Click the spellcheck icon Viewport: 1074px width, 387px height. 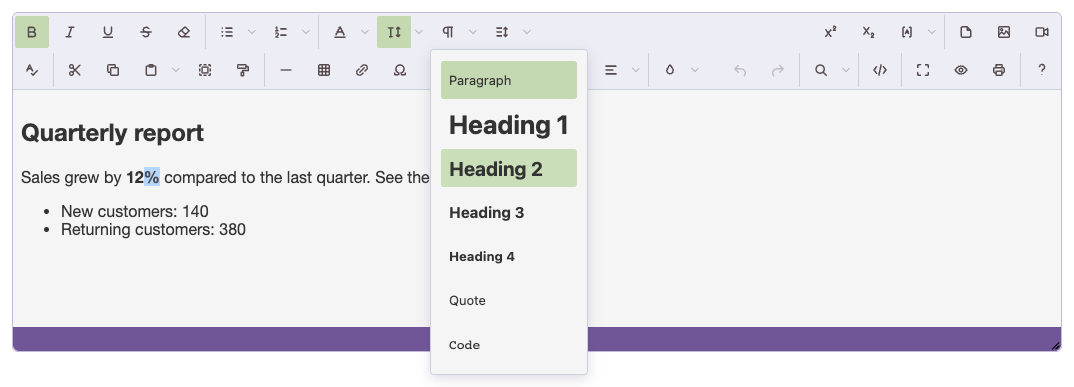pyautogui.click(x=32, y=70)
